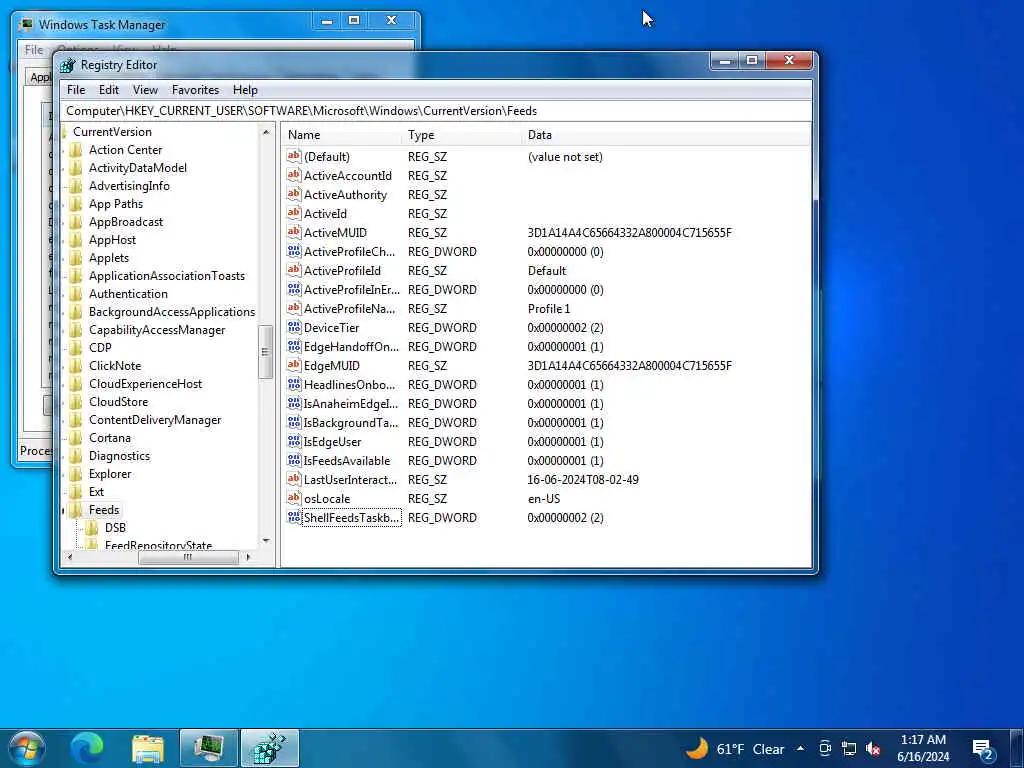Select the BackgroundAccessApplications key
The width and height of the screenshot is (1024, 768).
[x=172, y=312]
